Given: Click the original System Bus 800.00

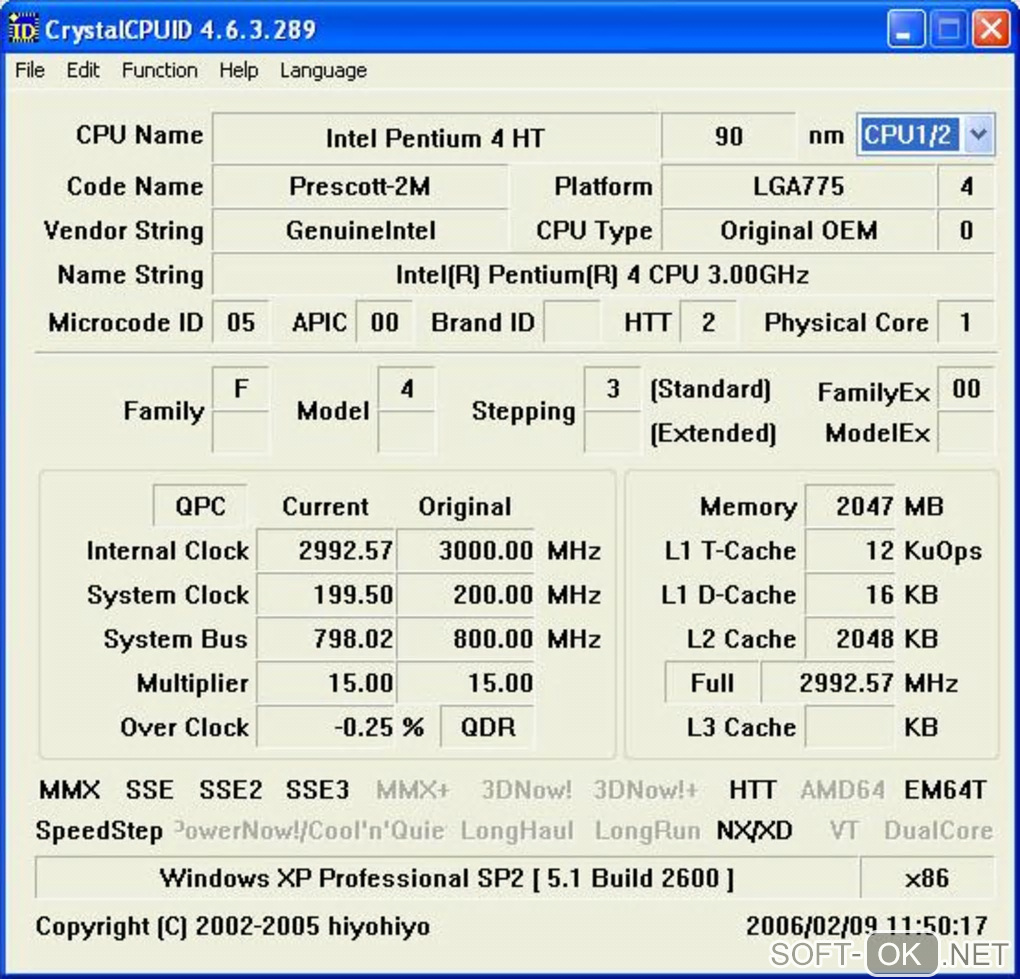Looking at the screenshot, I should pyautogui.click(x=466, y=639).
